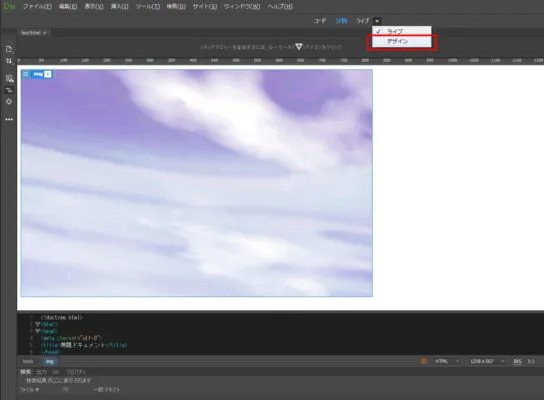Choose デザイン from view dropdown

401,42
